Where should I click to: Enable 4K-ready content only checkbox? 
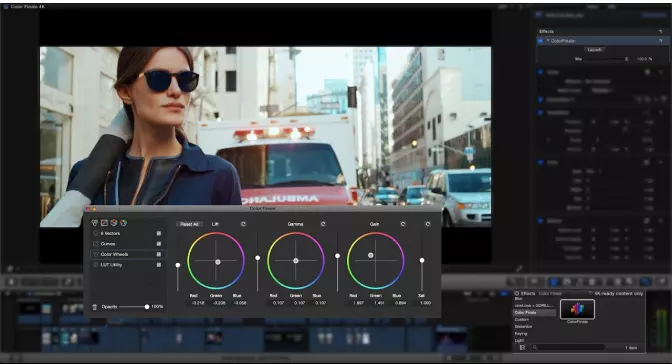pos(591,294)
